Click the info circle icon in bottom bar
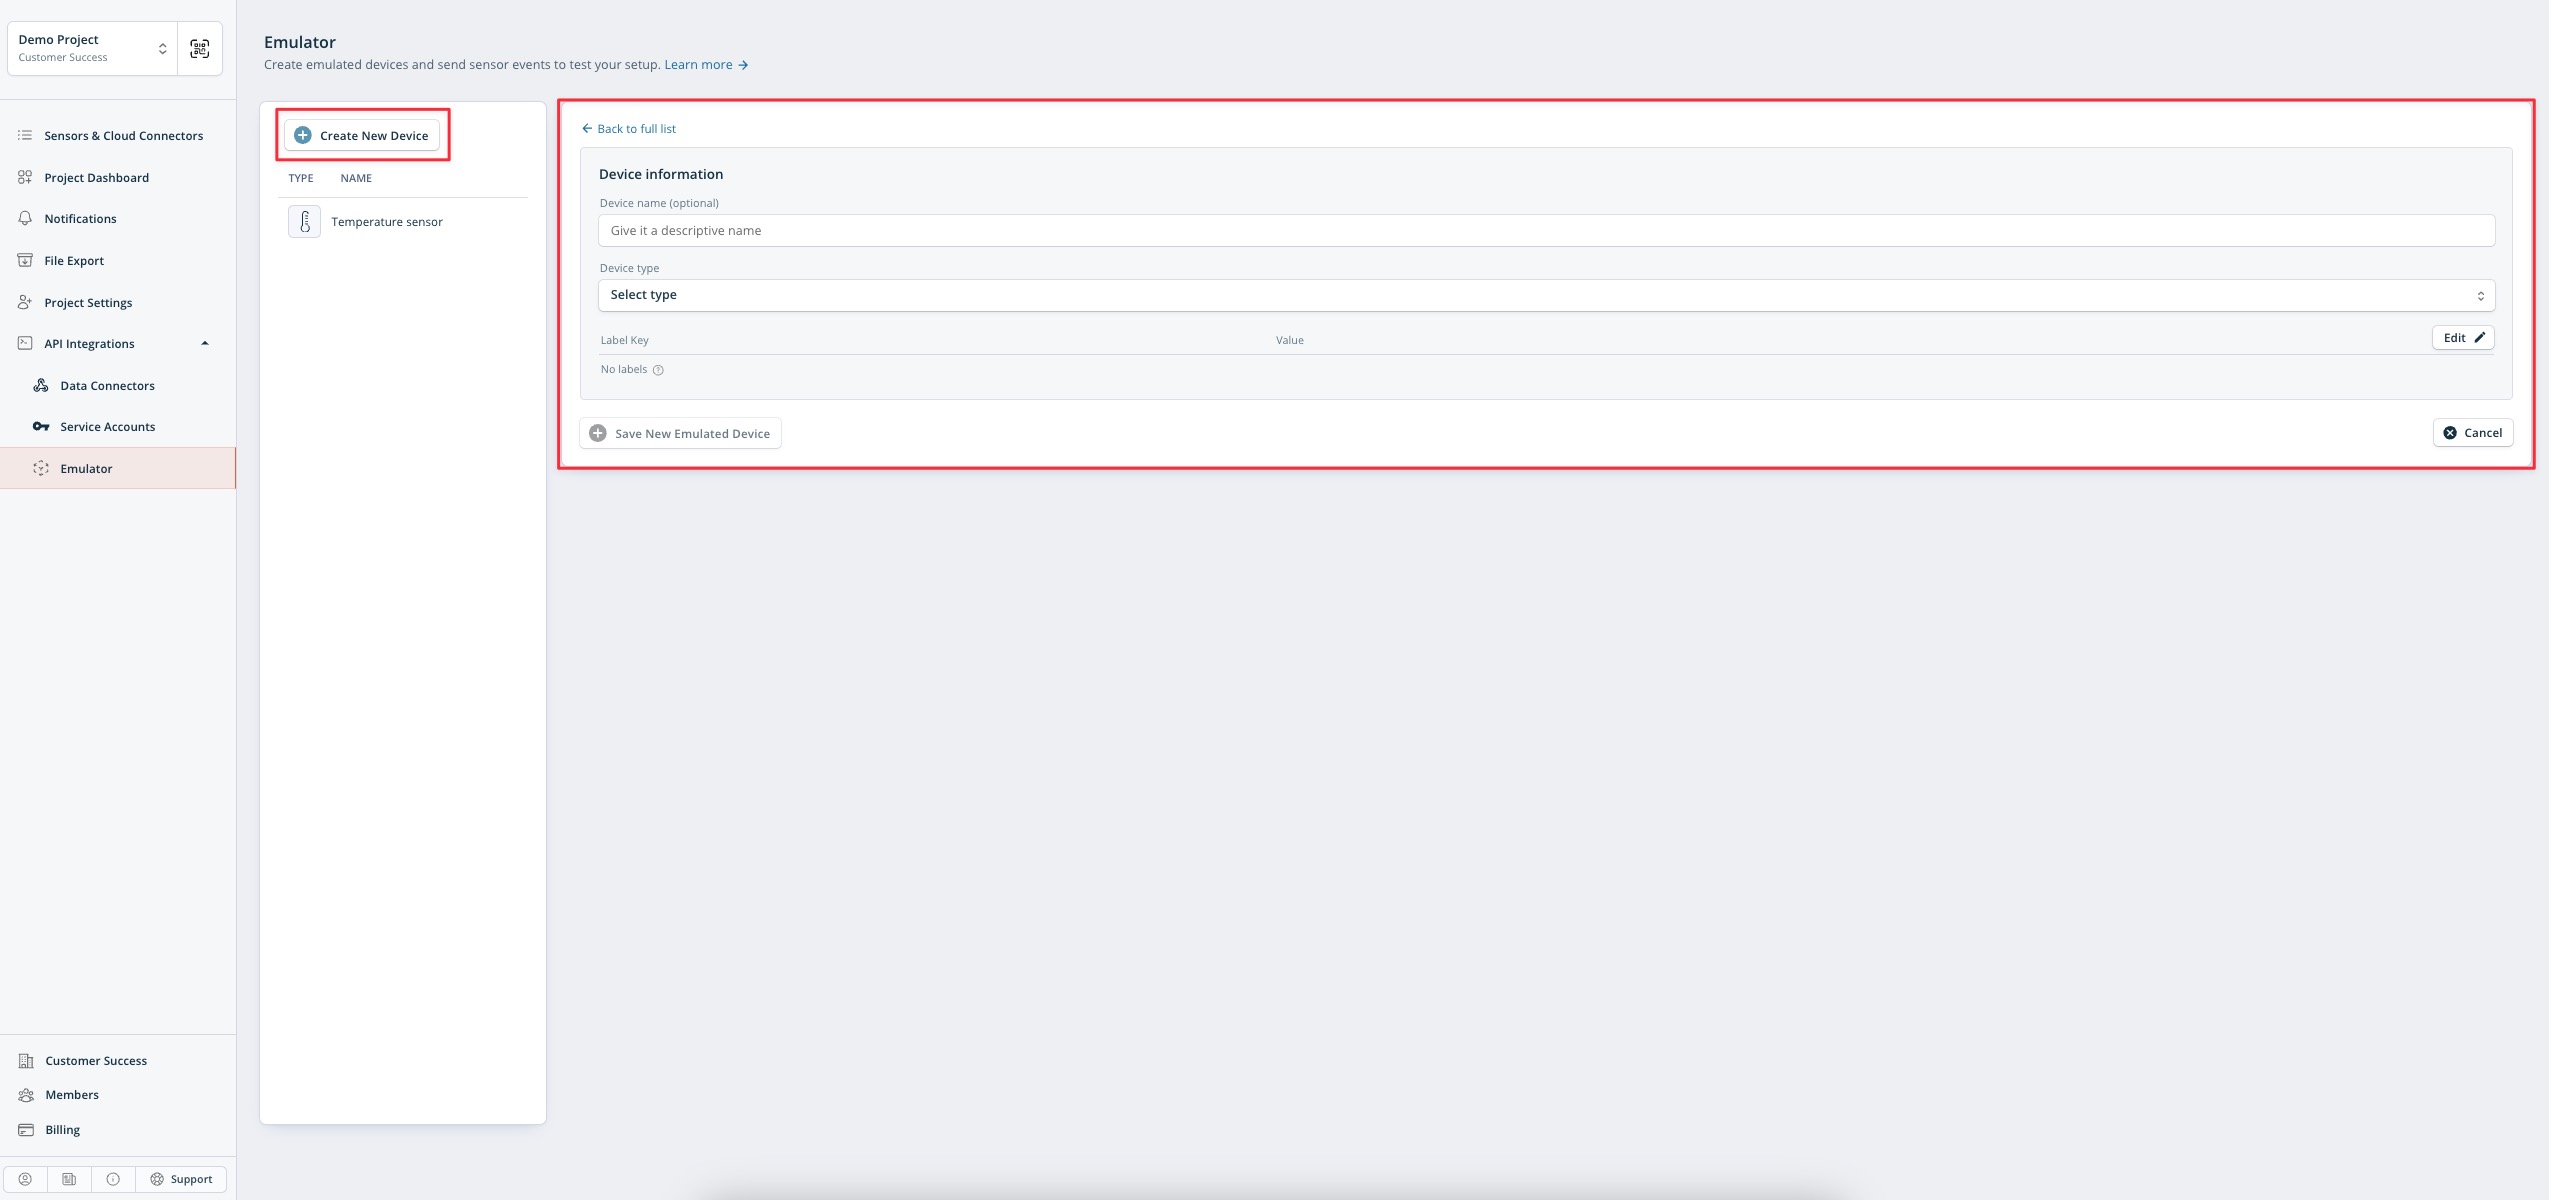 113,1179
